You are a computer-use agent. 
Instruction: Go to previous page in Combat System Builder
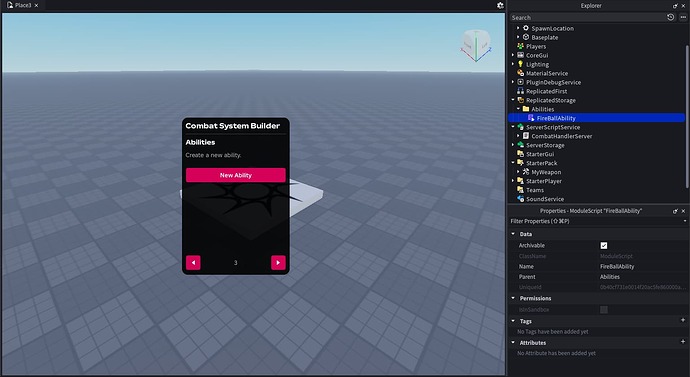[x=193, y=263]
